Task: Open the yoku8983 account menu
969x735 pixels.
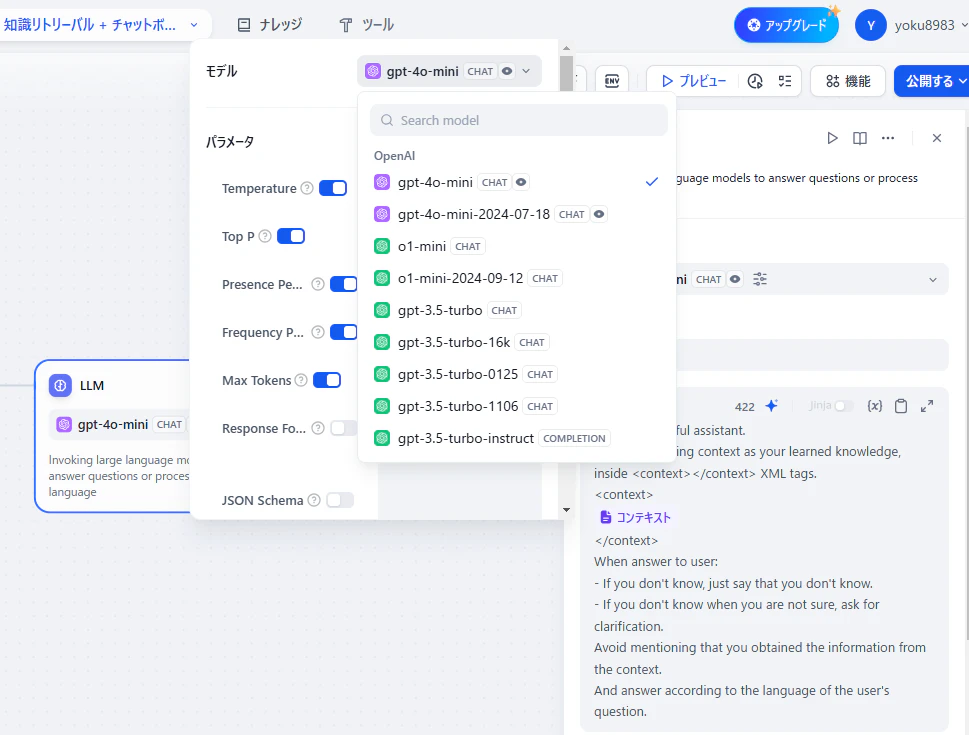Action: [x=932, y=25]
